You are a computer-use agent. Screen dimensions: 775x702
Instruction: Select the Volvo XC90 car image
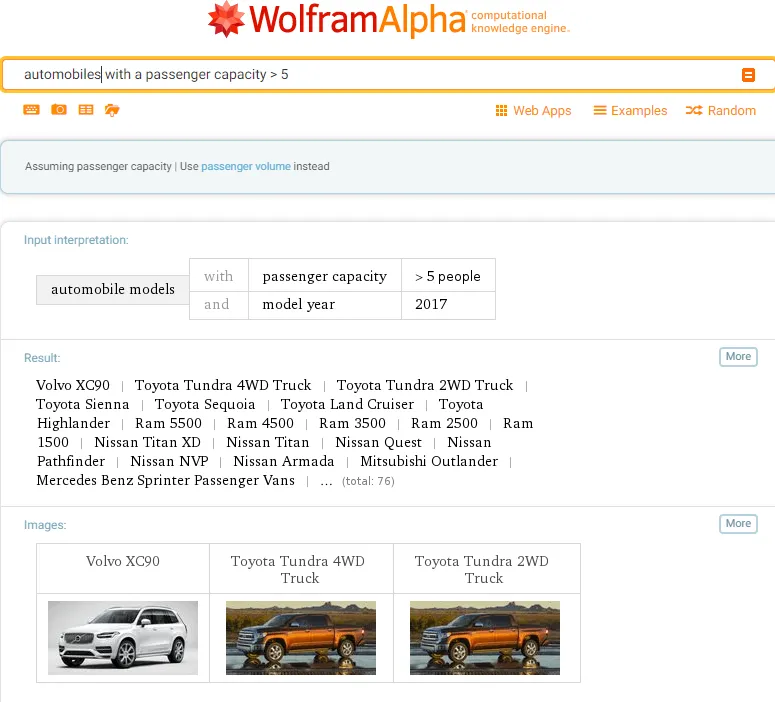click(x=123, y=638)
